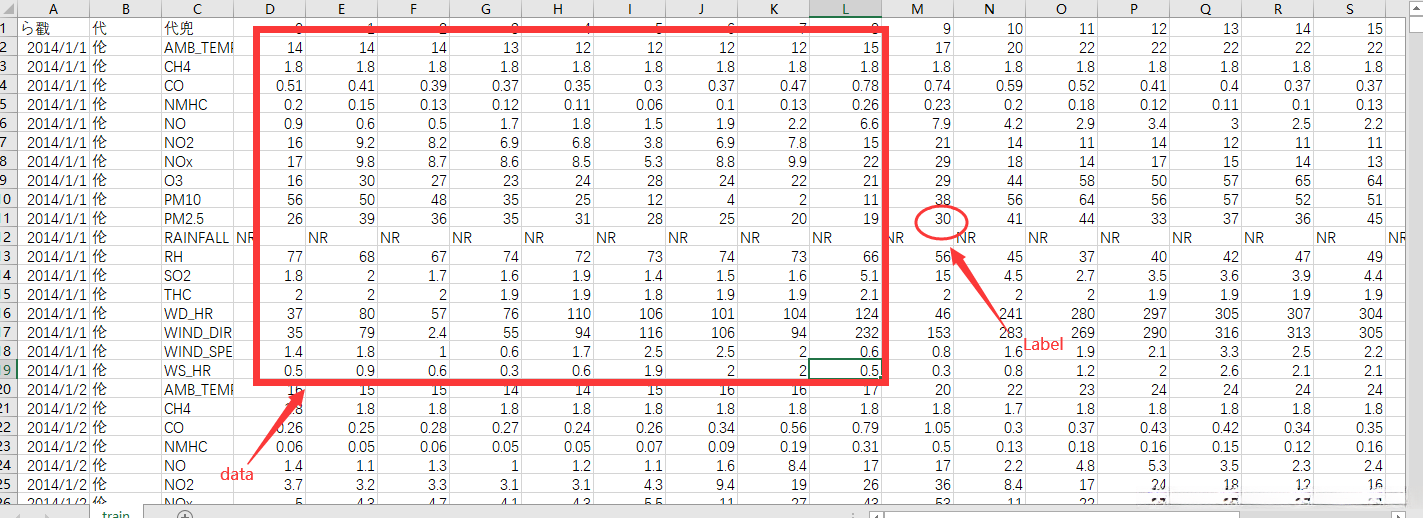Select the WIND_SPE label cell

pos(197,351)
